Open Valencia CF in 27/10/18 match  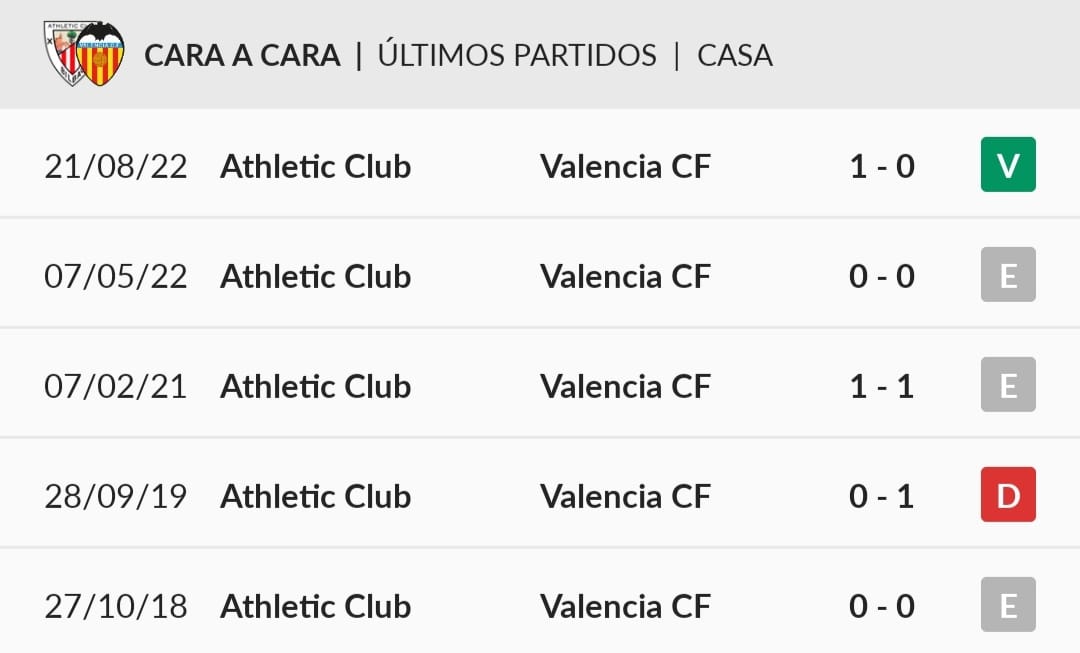click(x=625, y=606)
